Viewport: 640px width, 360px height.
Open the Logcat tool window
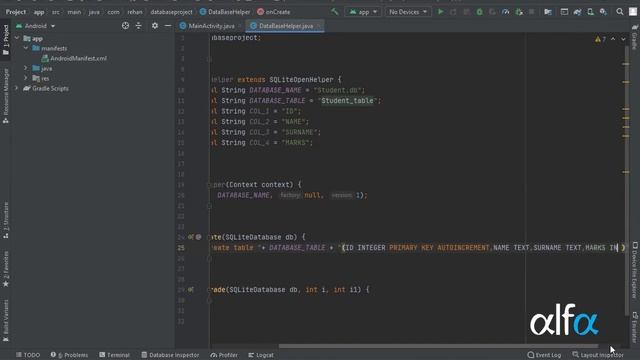click(x=261, y=355)
